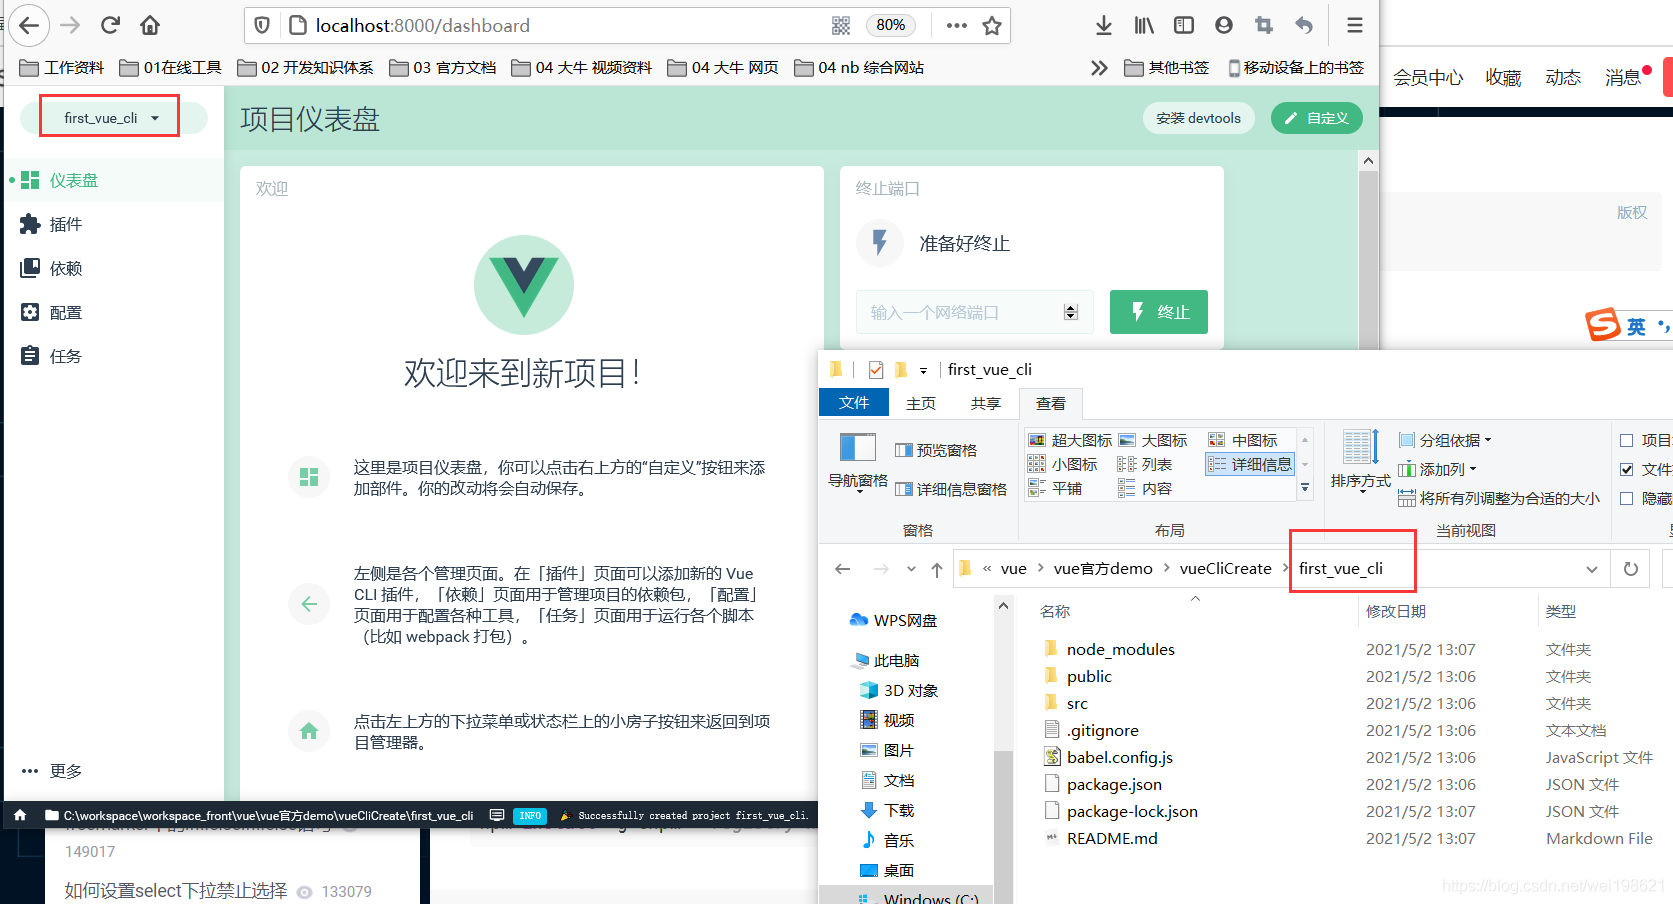Open 收藏 in background page
1673x904 pixels.
(x=1503, y=77)
